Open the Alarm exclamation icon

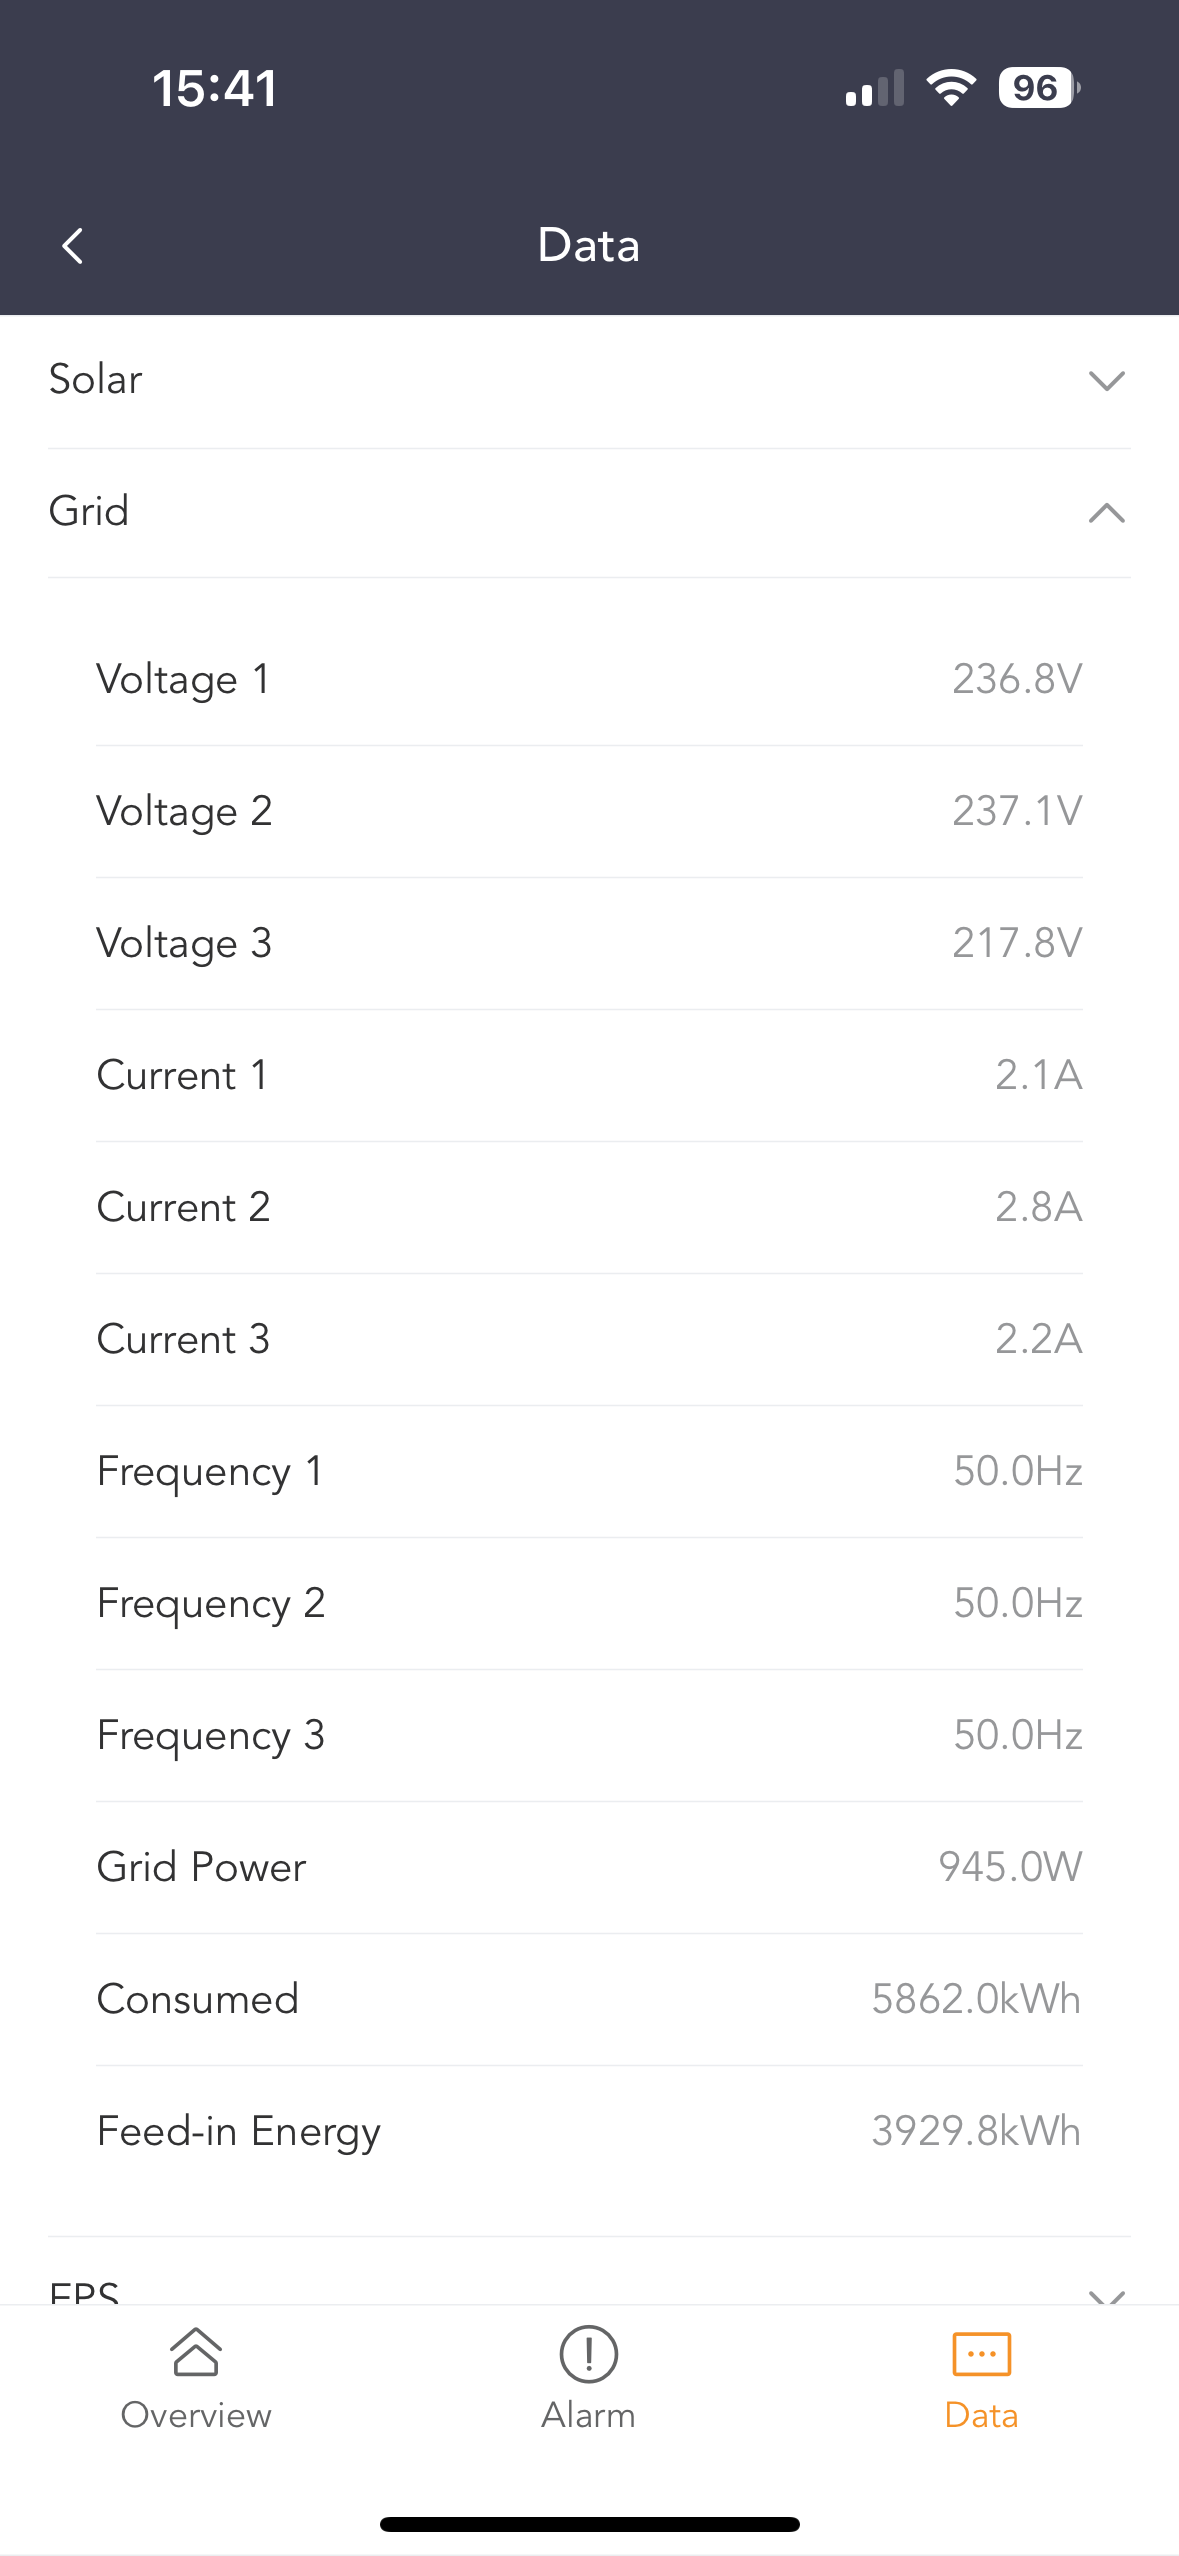588,2353
